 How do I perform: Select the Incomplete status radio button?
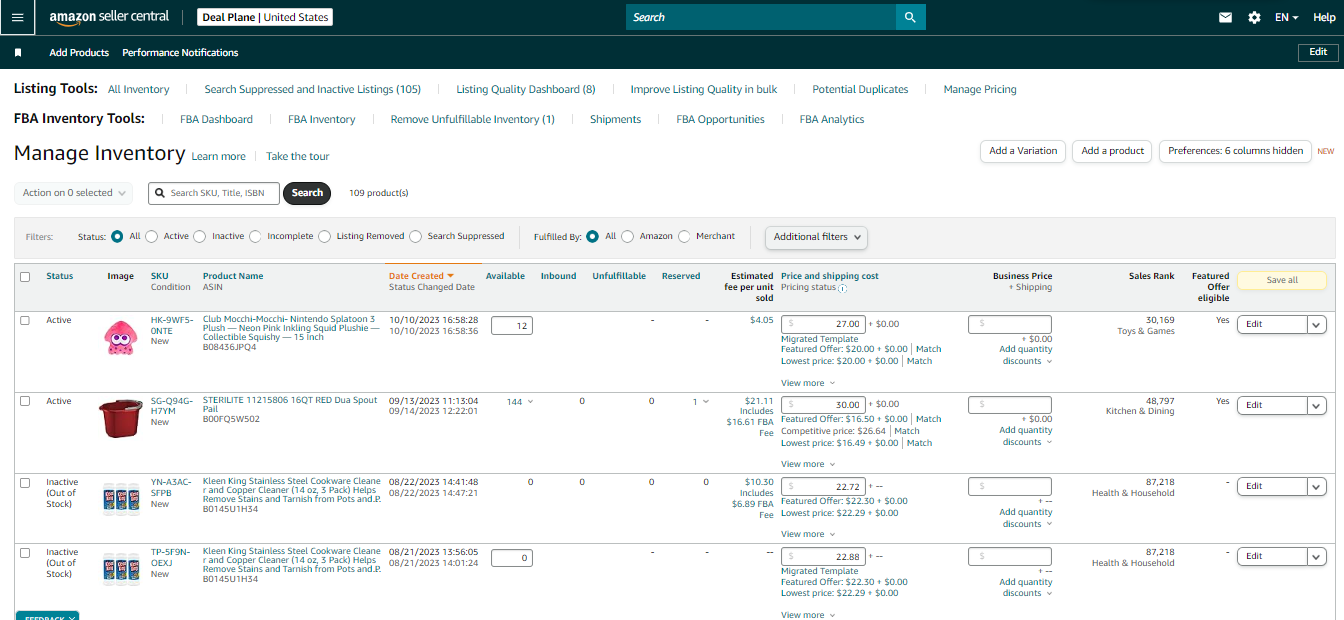click(255, 237)
